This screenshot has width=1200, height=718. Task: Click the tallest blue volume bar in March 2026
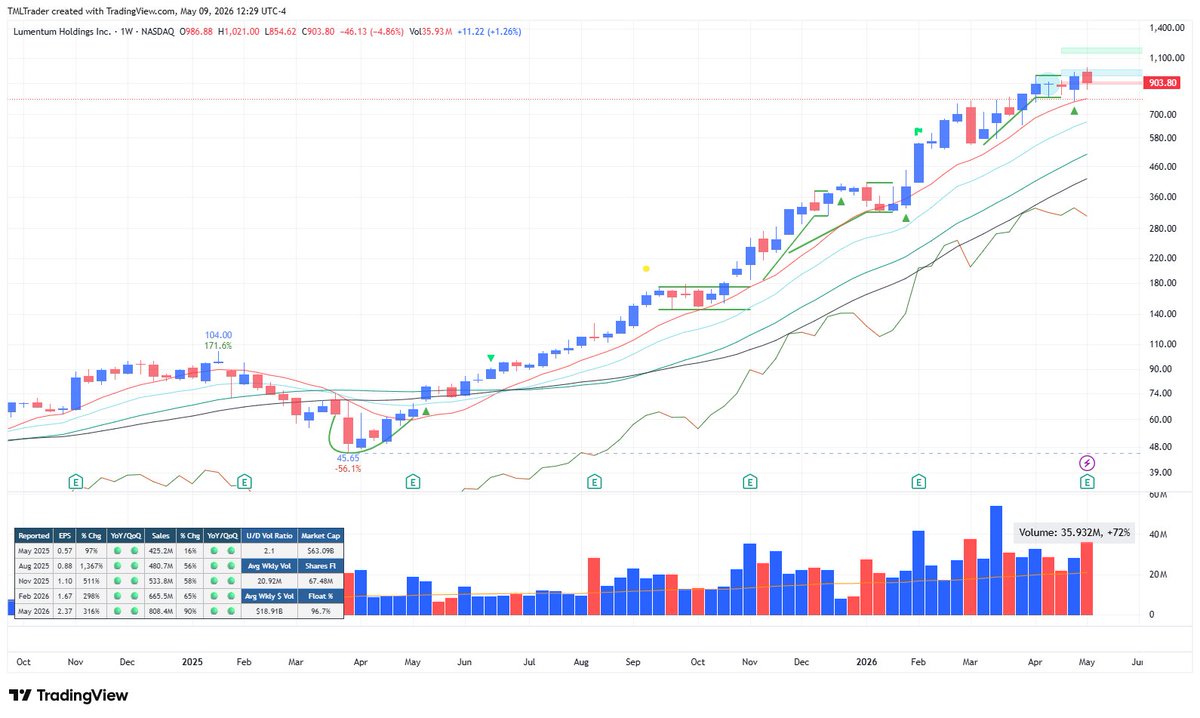tap(996, 560)
